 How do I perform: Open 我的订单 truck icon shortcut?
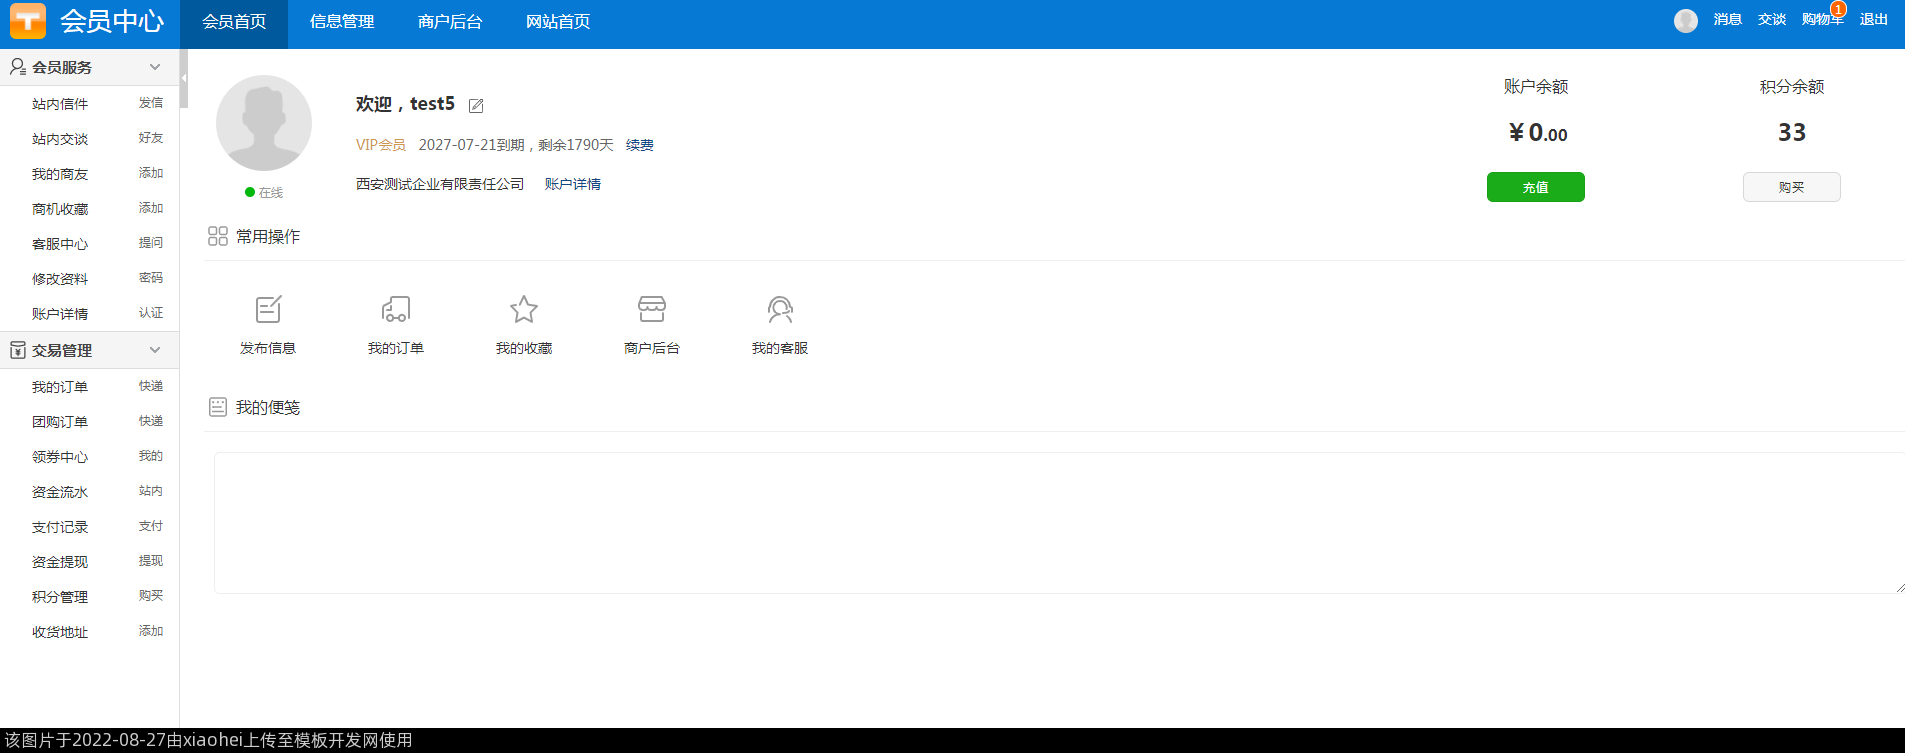[x=396, y=310]
